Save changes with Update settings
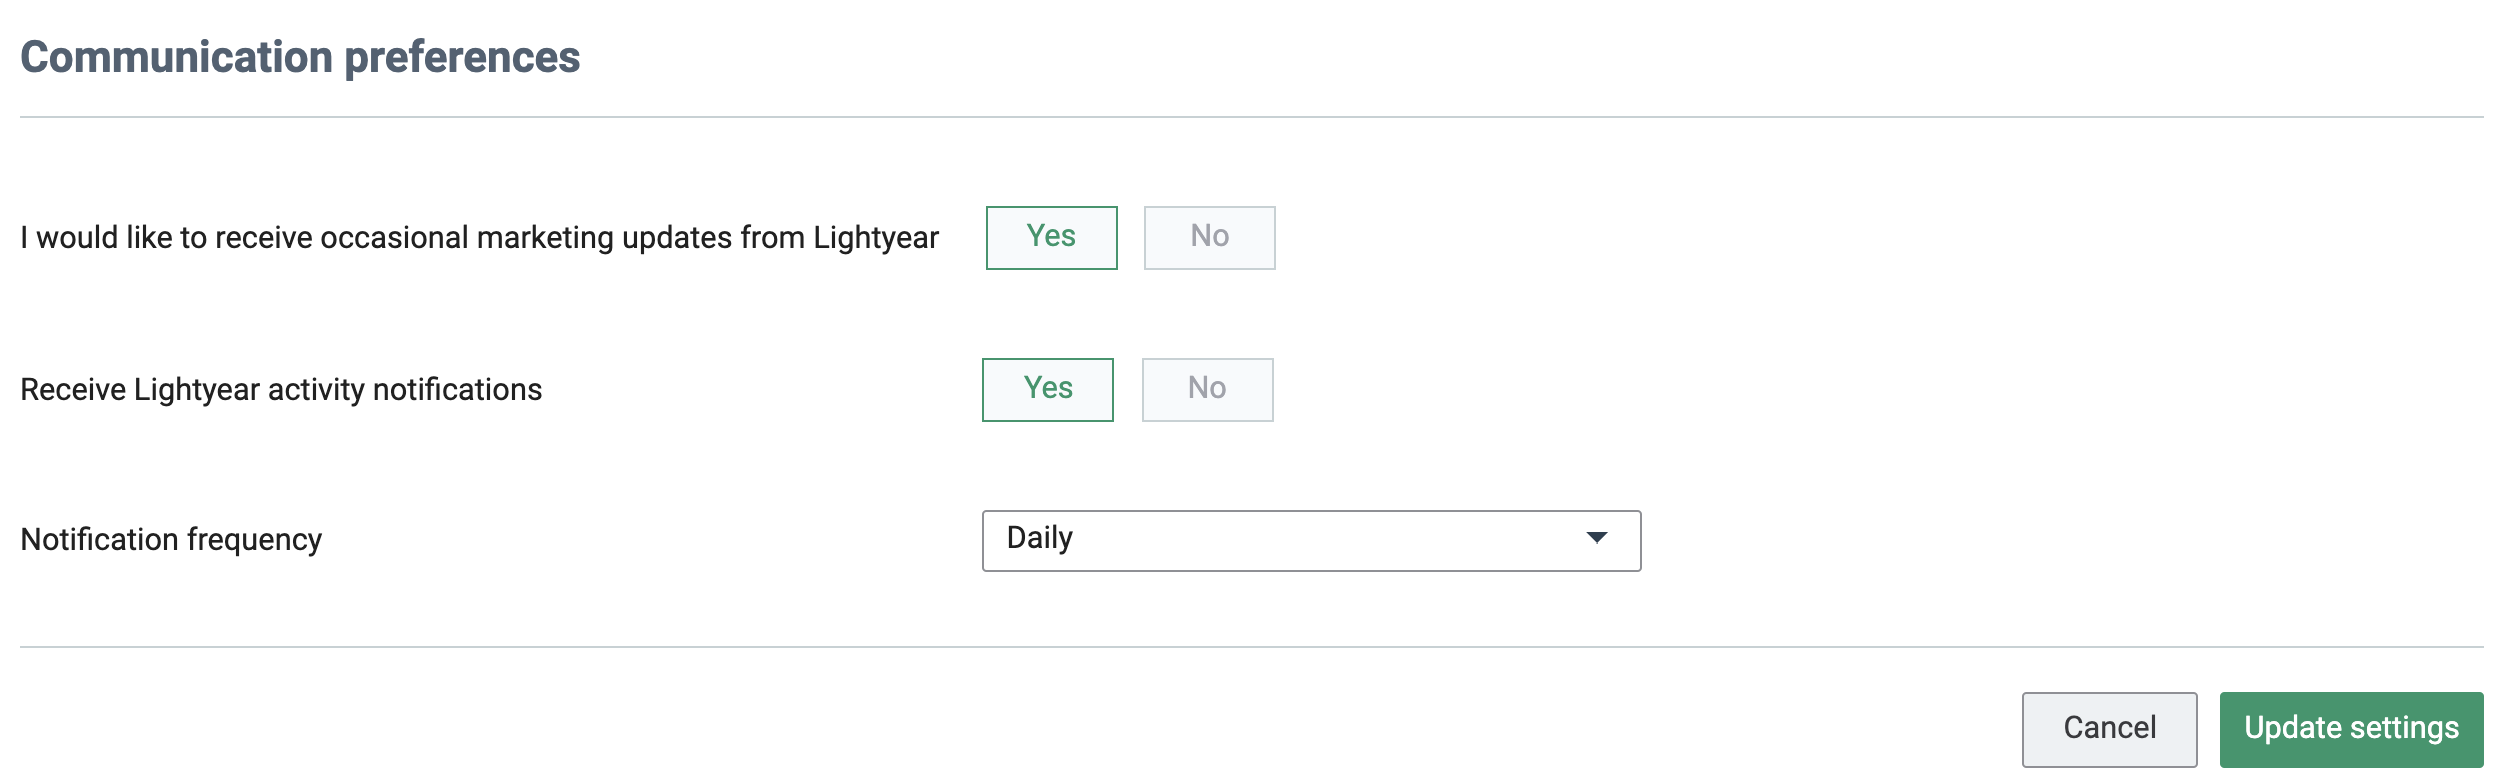The height and width of the screenshot is (780, 2518). [2350, 728]
